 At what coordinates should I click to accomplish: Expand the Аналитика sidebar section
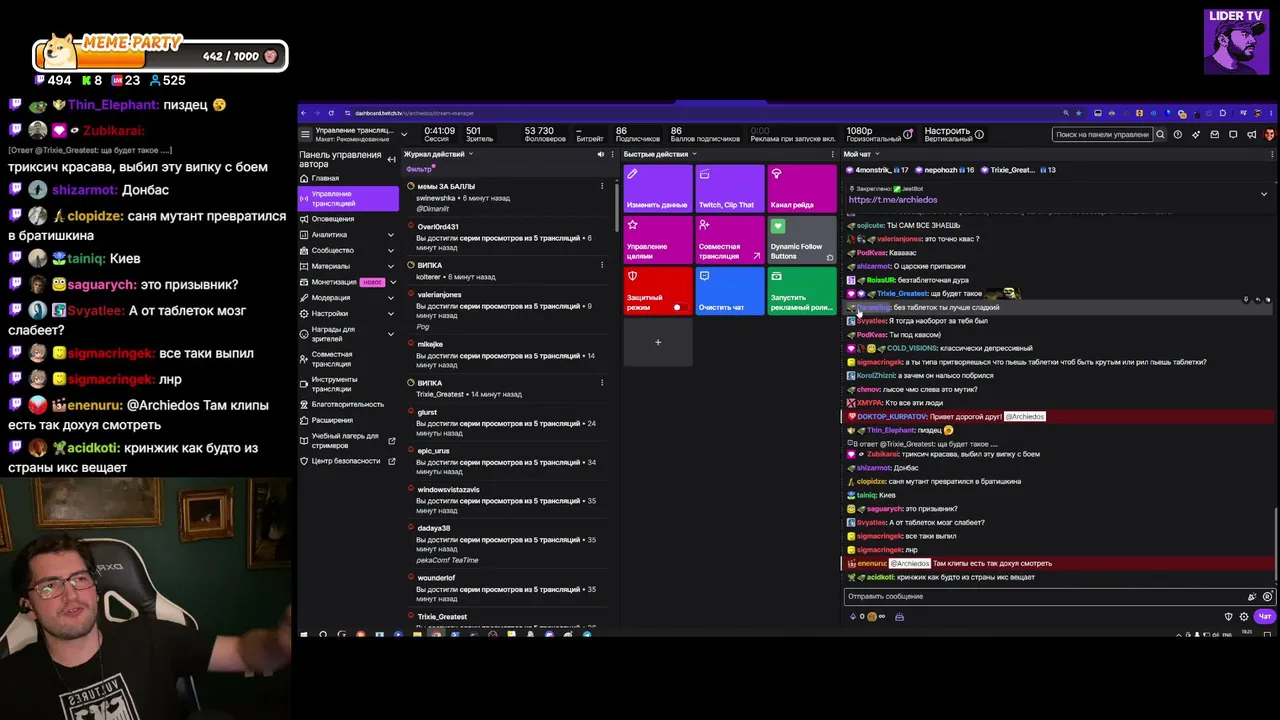point(391,235)
